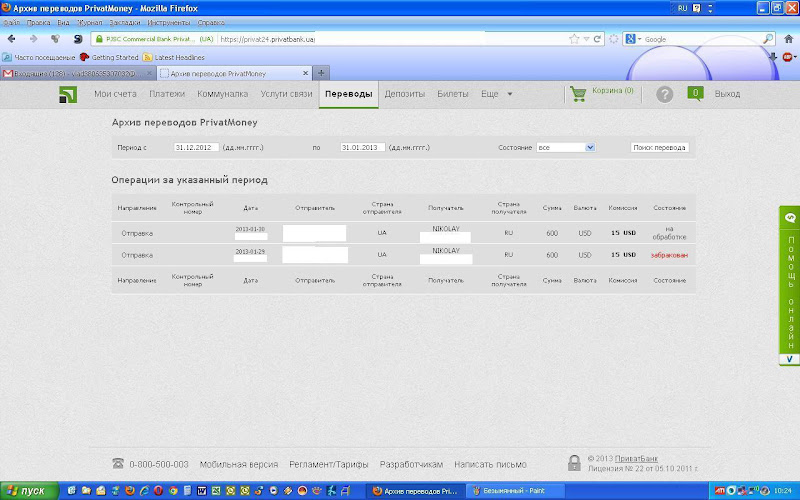This screenshot has width=800, height=500.
Task: Open the Getting Started bookmark
Action: point(109,57)
